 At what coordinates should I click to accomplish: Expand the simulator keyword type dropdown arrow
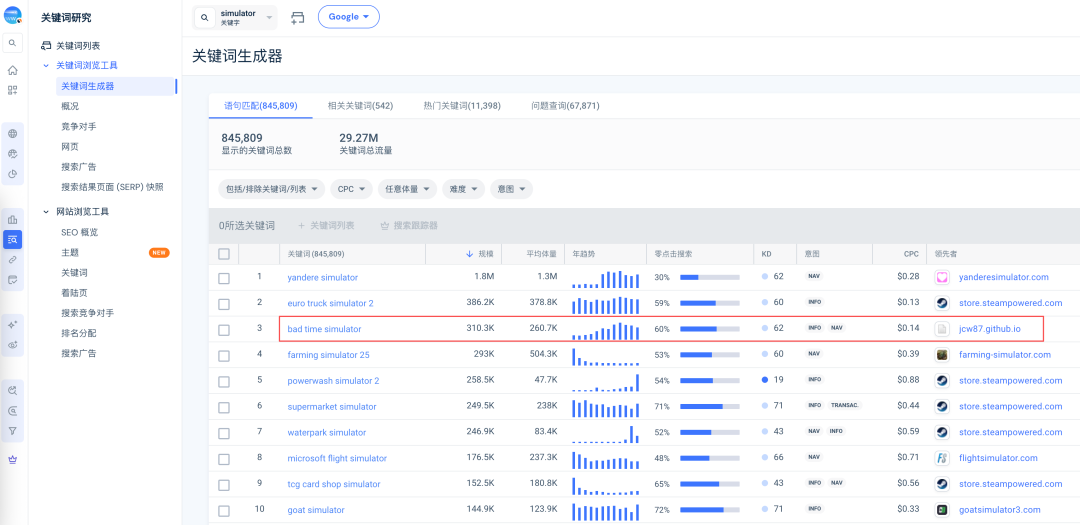click(x=269, y=17)
